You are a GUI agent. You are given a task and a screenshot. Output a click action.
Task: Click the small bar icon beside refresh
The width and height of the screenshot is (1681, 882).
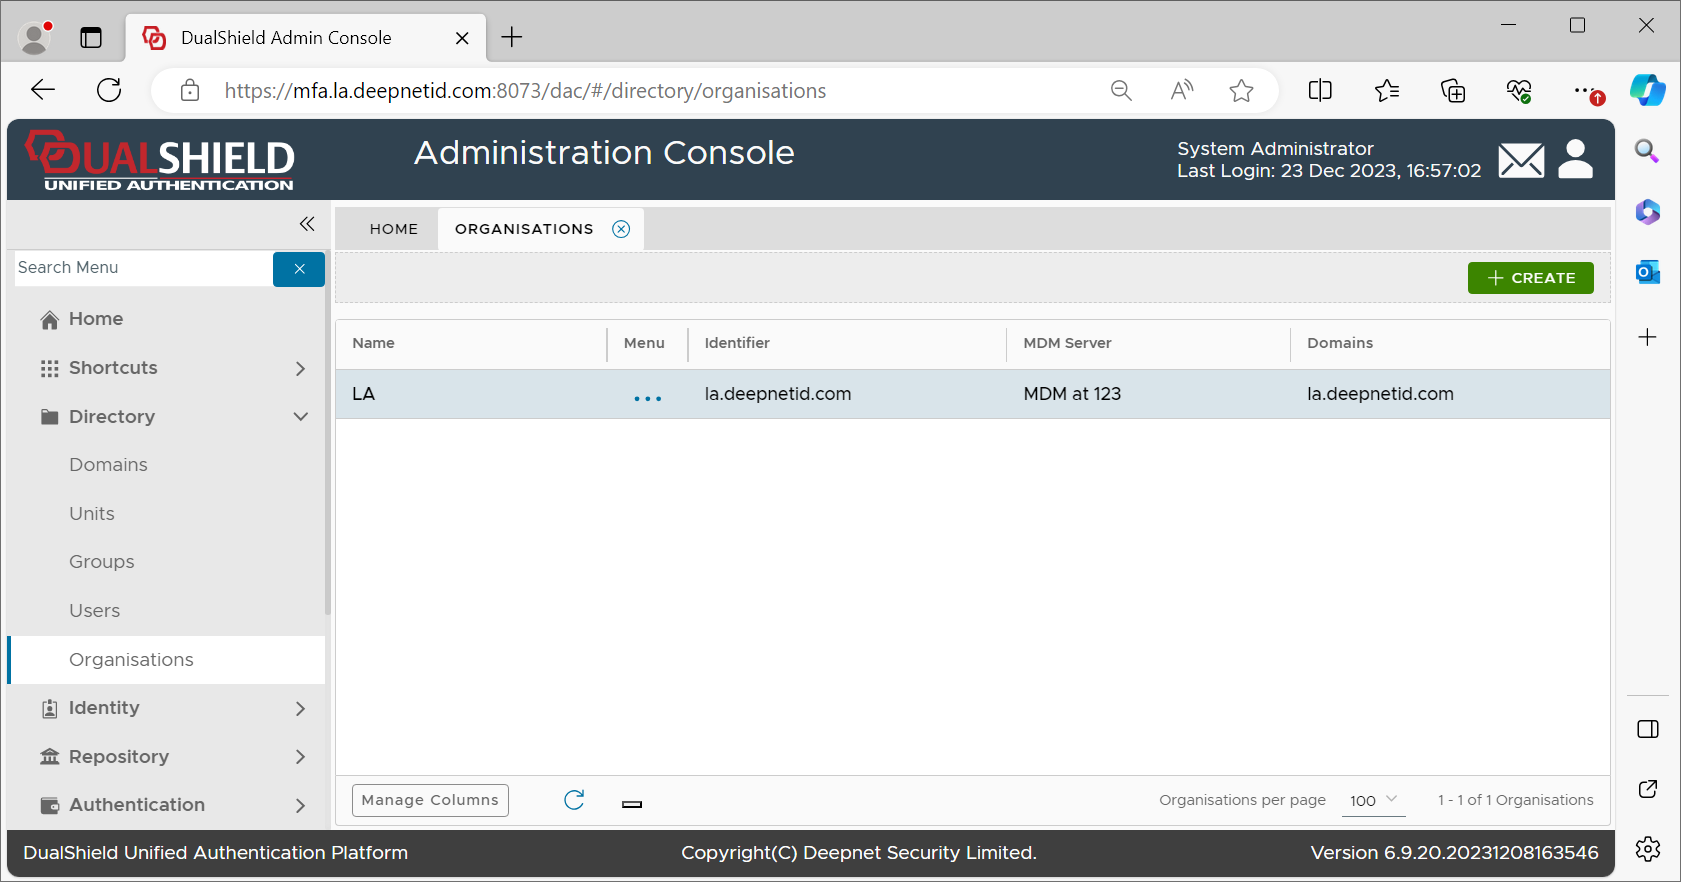(632, 804)
